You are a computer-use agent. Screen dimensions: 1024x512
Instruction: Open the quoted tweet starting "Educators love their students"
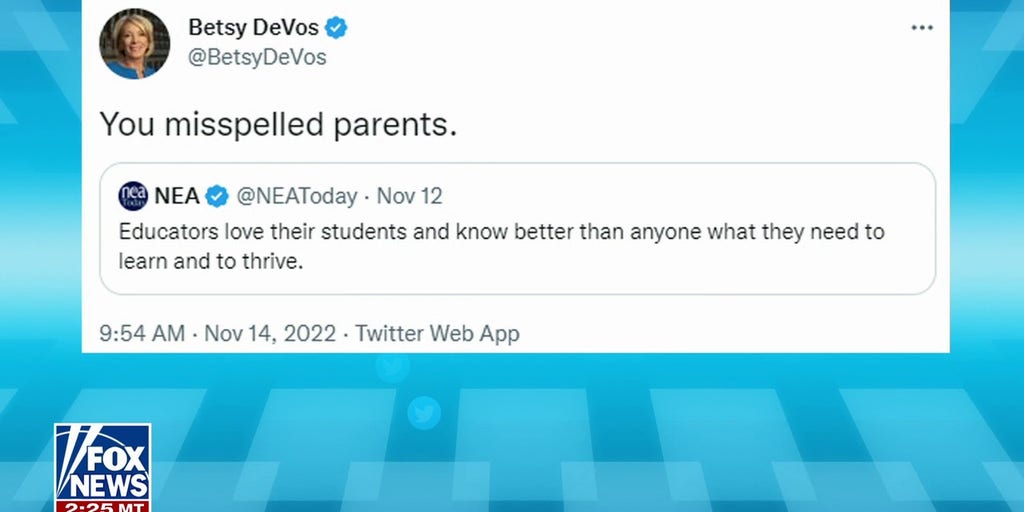pyautogui.click(x=501, y=232)
